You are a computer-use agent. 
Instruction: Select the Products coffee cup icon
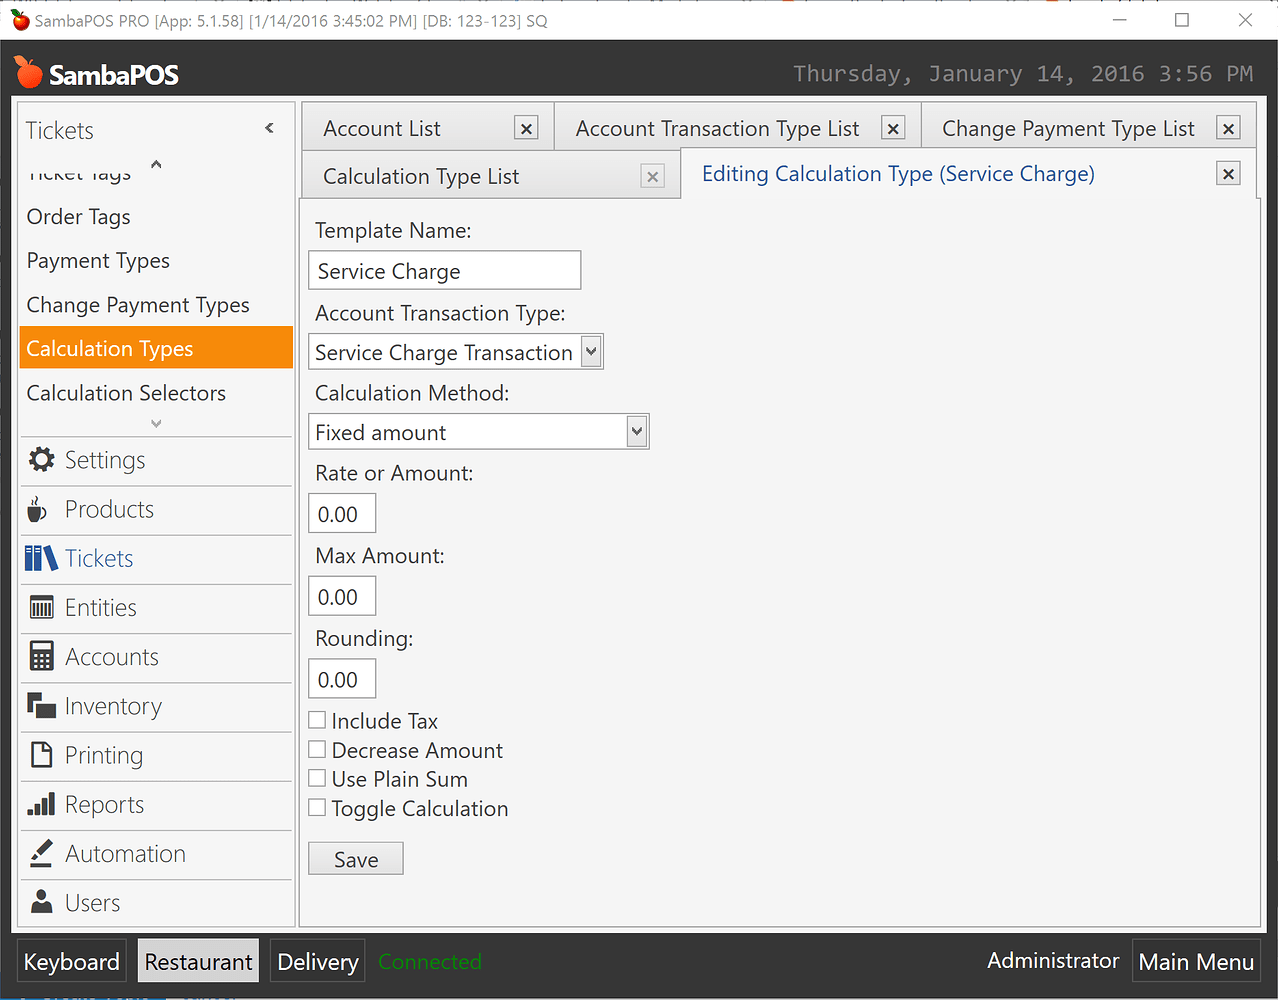coord(38,508)
